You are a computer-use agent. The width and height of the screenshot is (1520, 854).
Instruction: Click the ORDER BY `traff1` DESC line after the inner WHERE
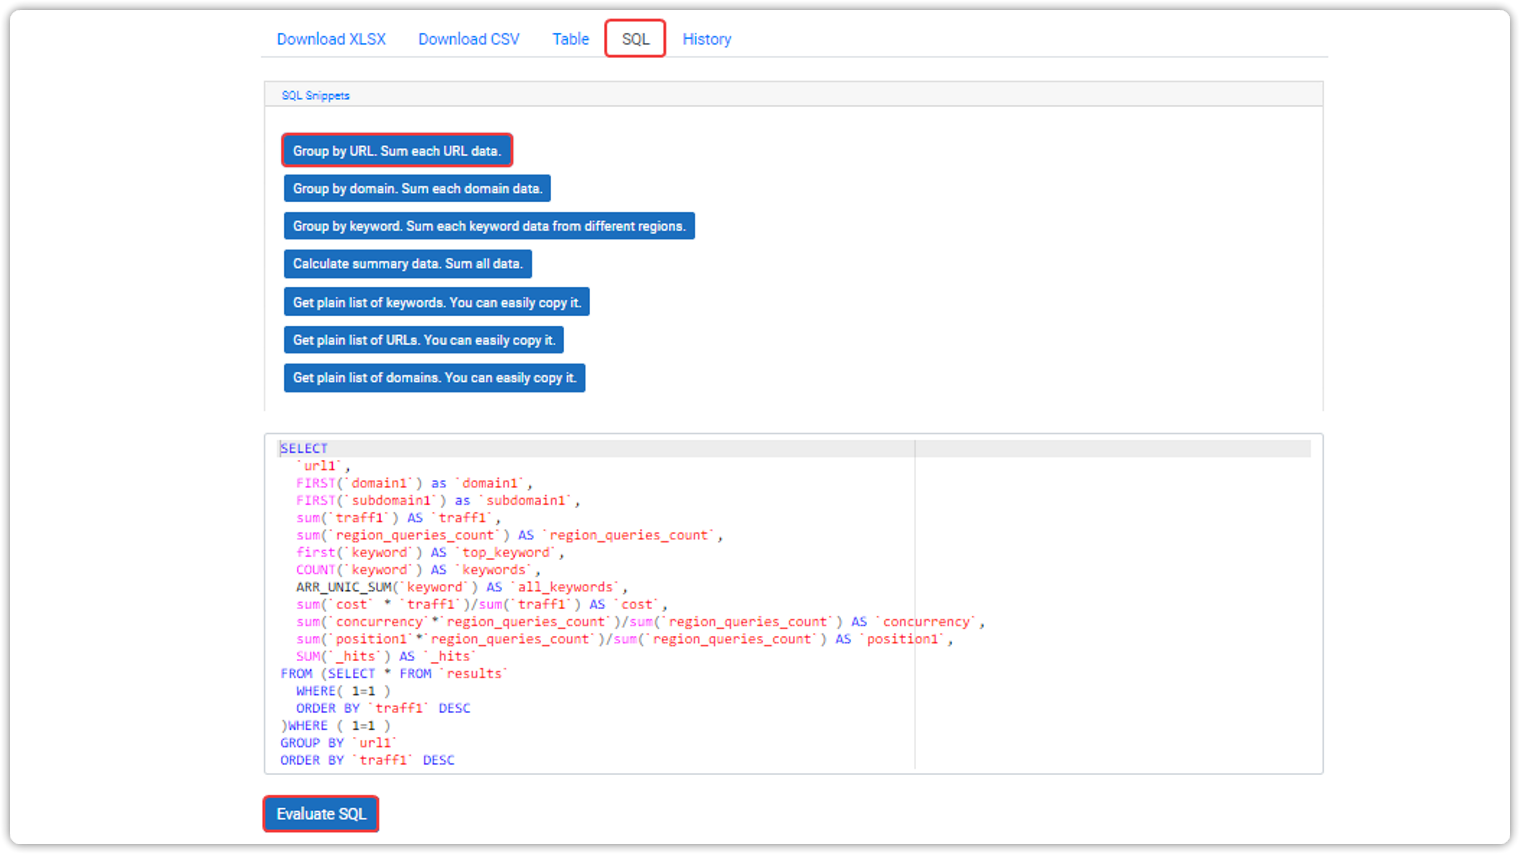tap(383, 708)
